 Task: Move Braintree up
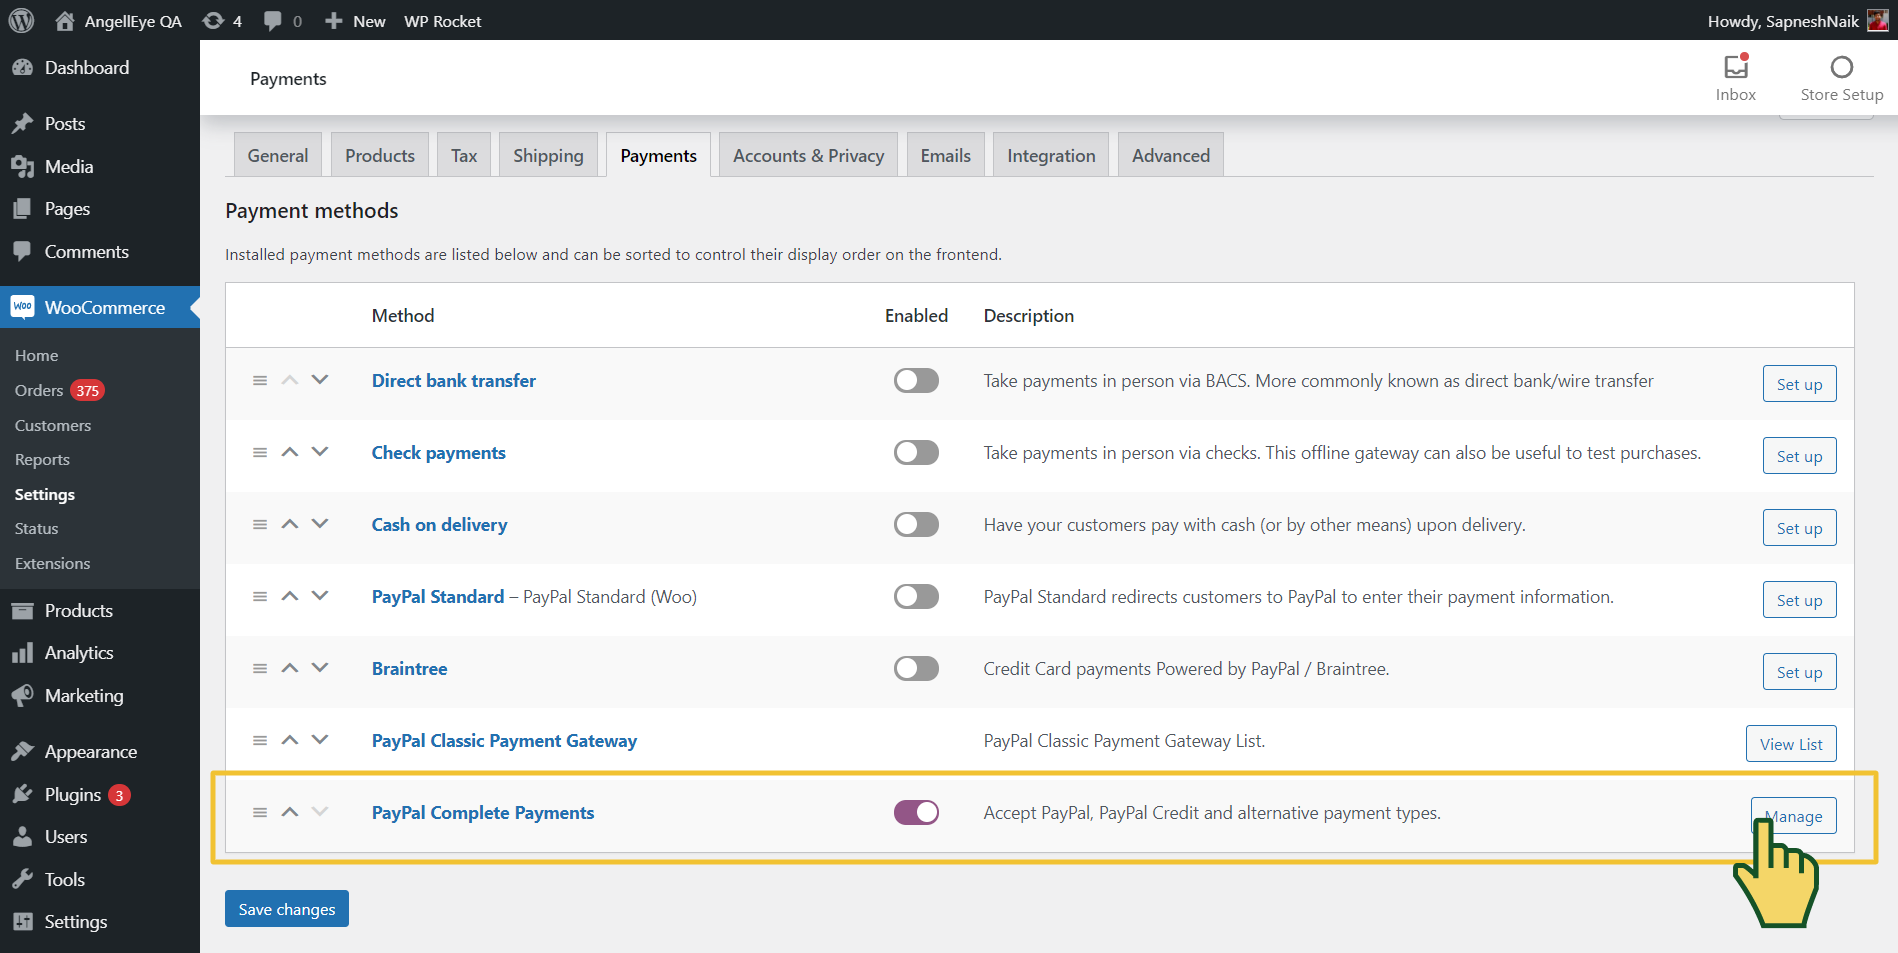(x=290, y=668)
